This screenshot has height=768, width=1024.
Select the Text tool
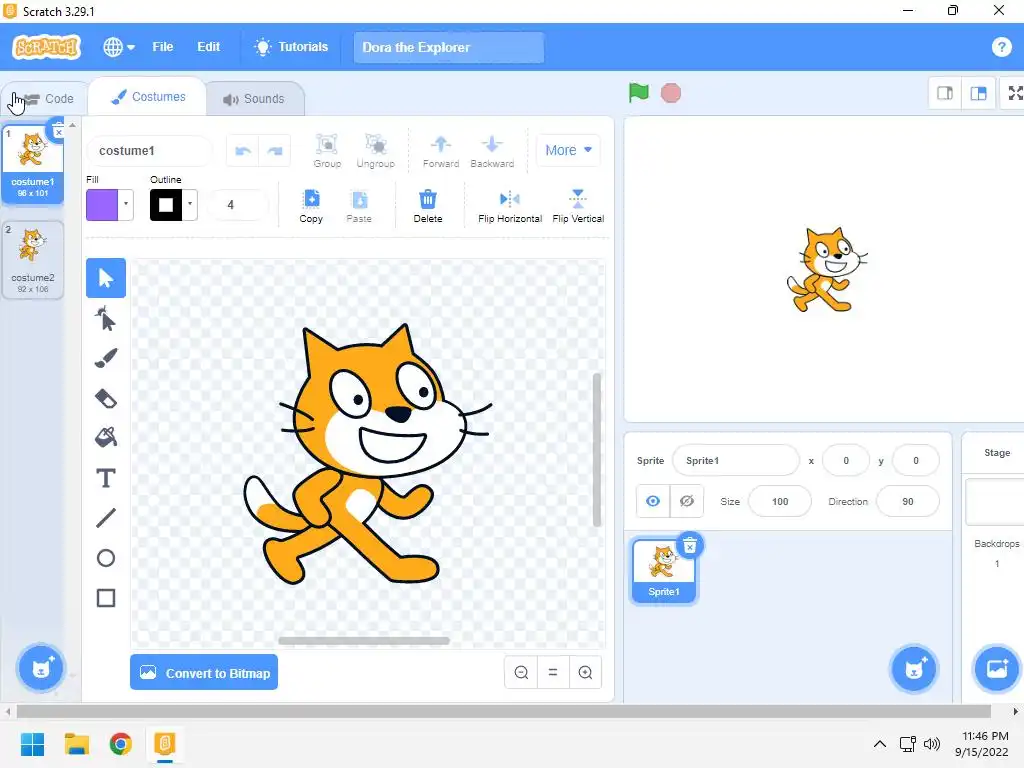click(x=106, y=478)
